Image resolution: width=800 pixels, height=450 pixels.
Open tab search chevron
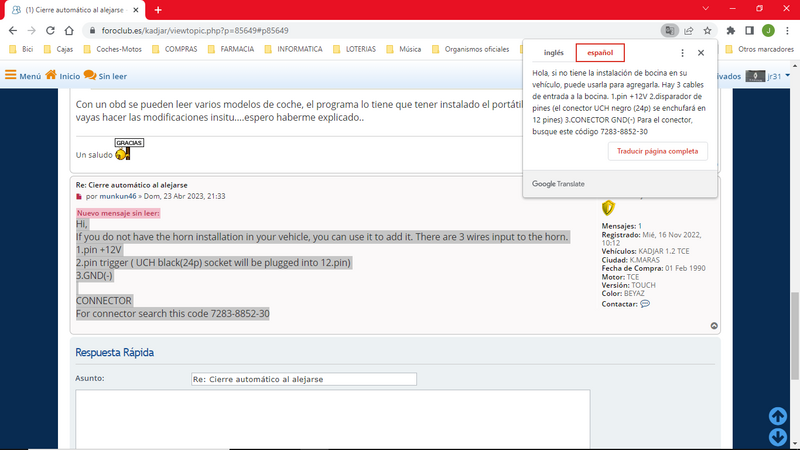coord(706,9)
